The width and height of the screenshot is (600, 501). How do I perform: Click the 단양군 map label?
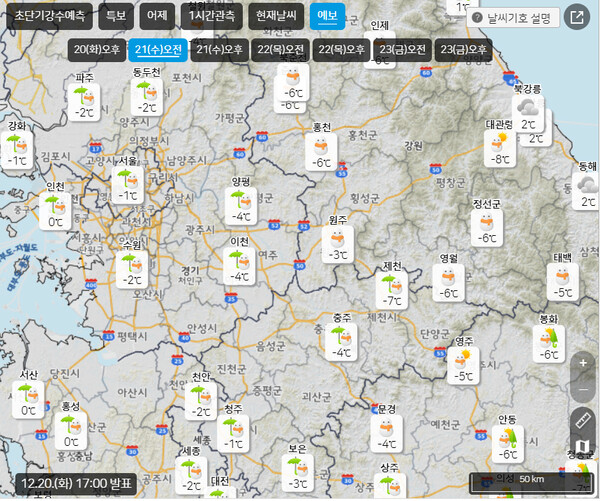(435, 333)
